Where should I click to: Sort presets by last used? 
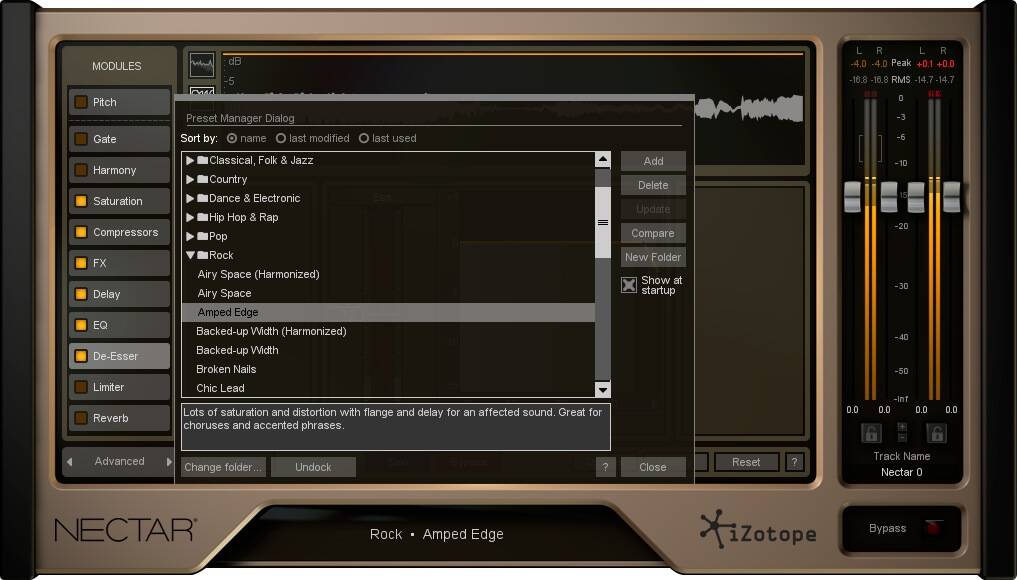364,138
